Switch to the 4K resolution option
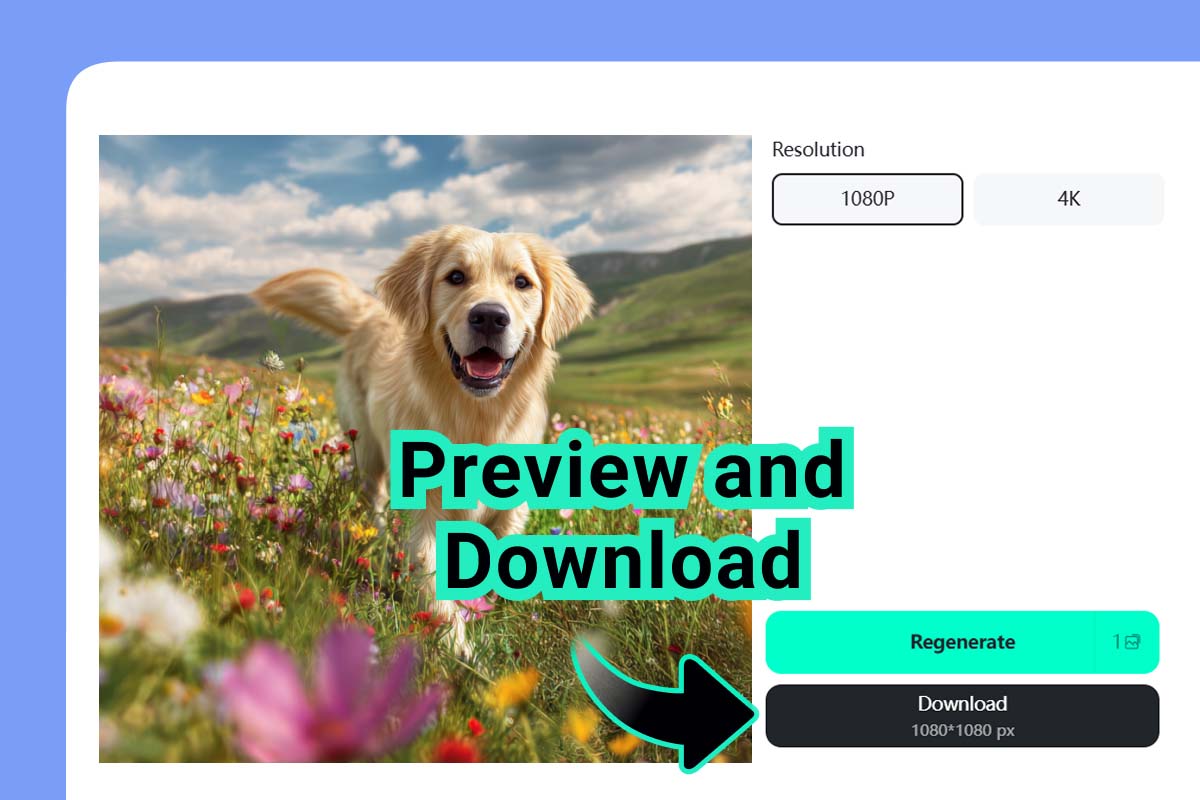 (1067, 198)
